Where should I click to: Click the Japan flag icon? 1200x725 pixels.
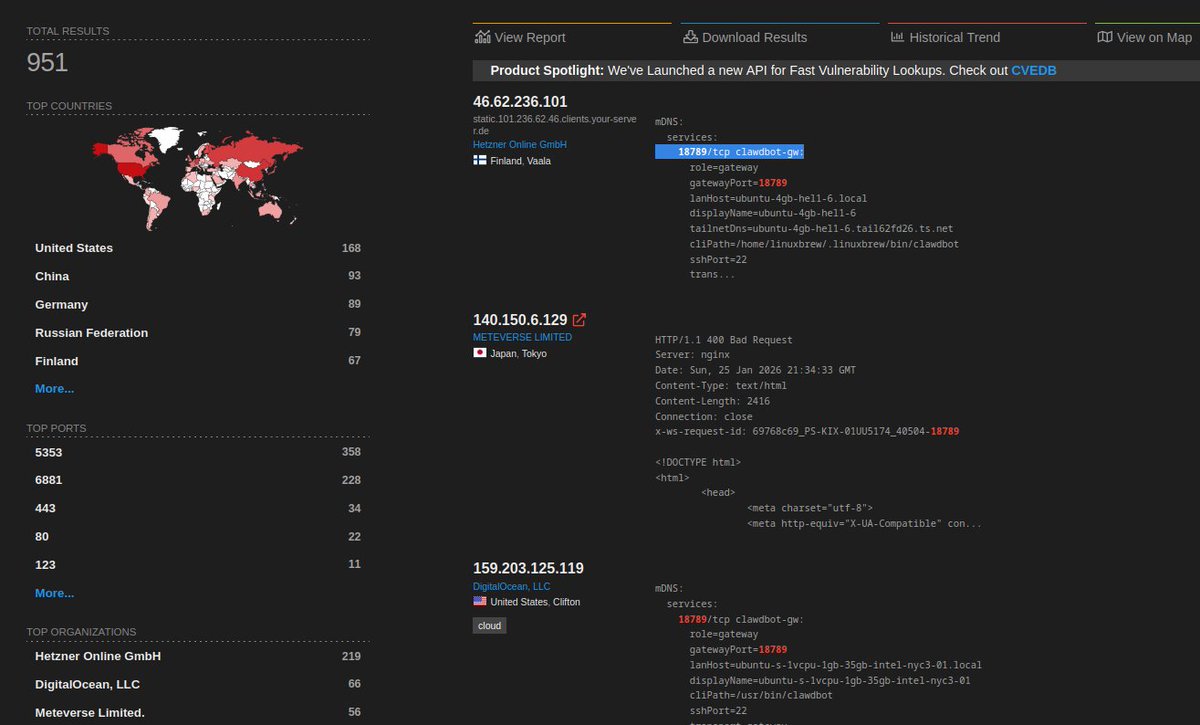[480, 353]
